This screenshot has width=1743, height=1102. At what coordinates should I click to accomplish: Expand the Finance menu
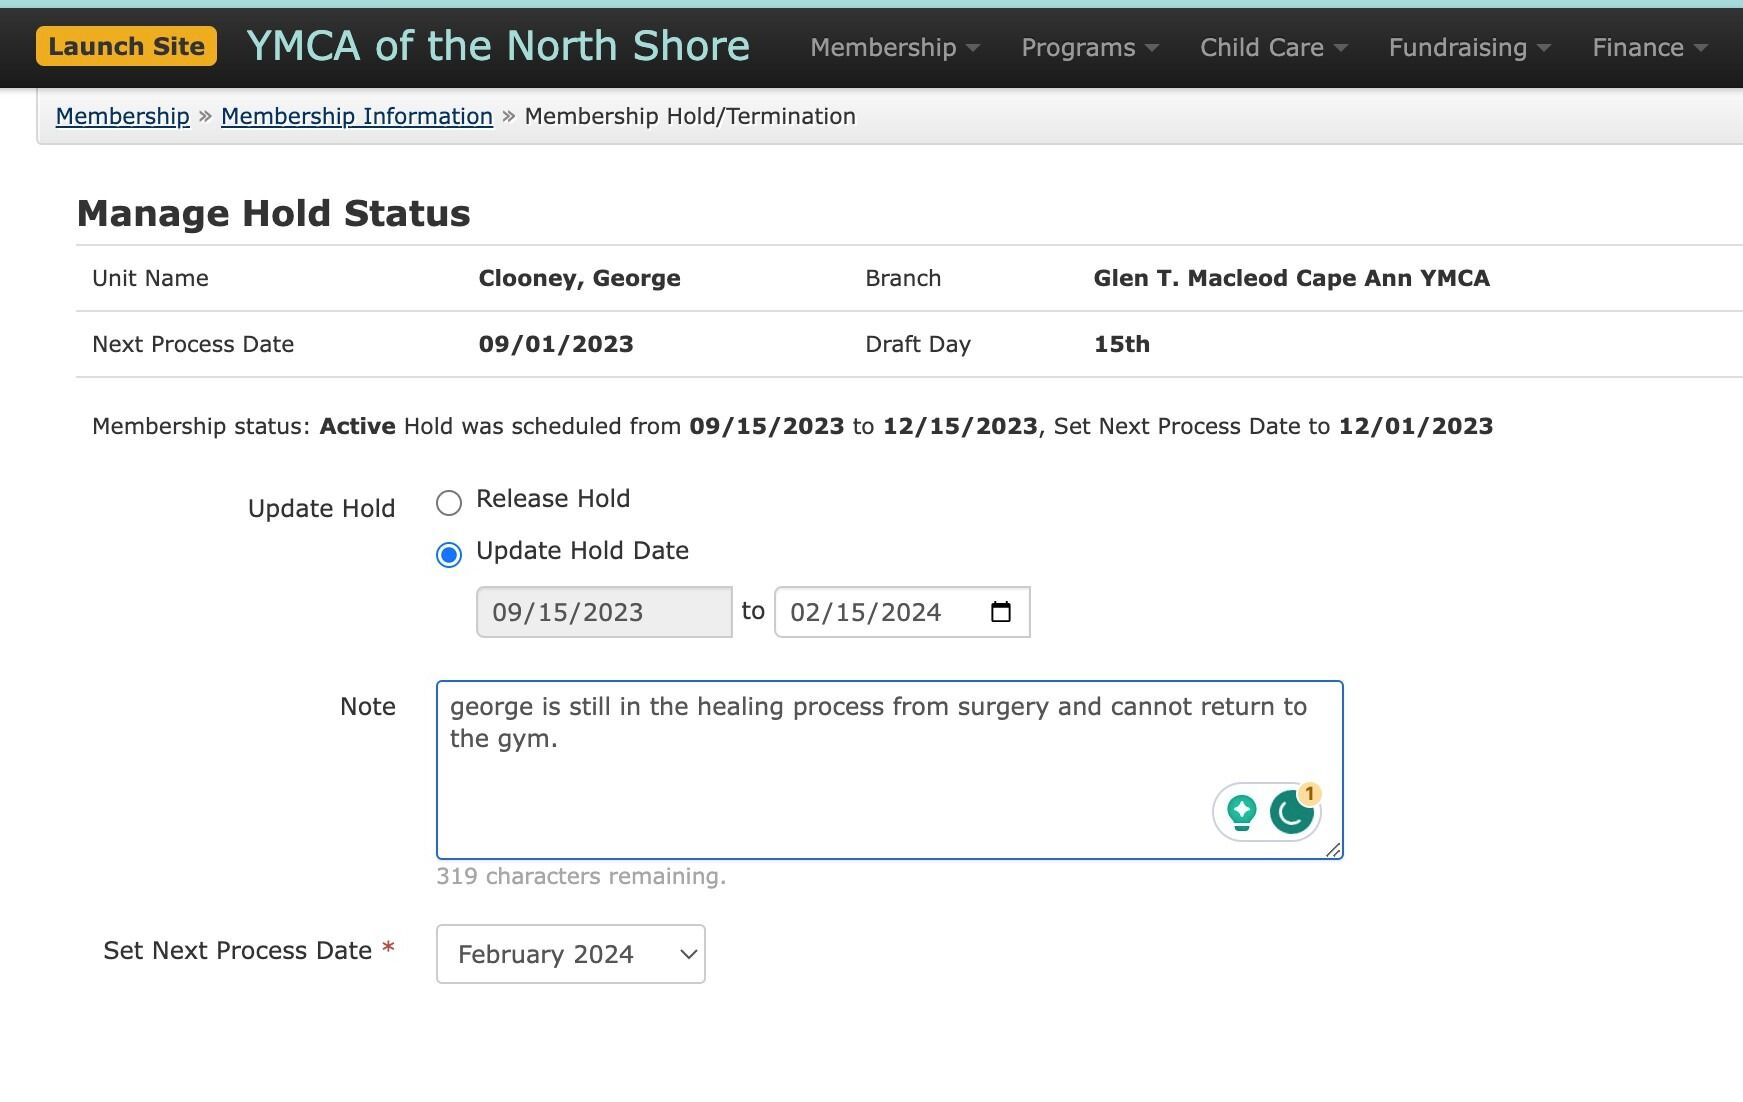(1649, 47)
